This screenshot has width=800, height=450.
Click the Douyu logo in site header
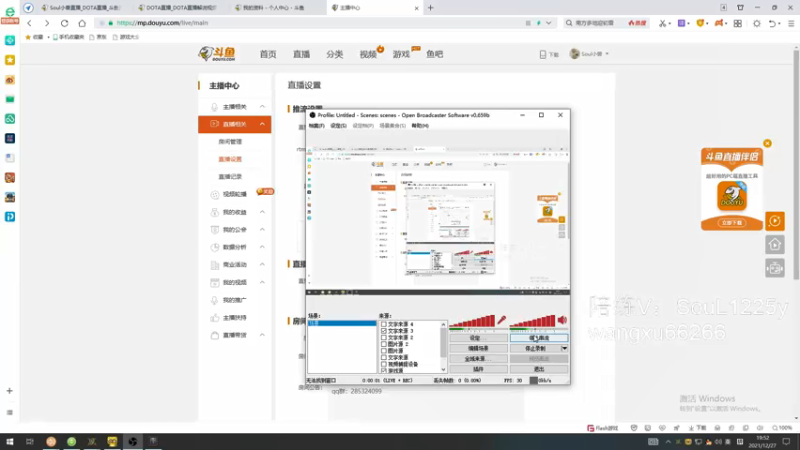tap(217, 54)
